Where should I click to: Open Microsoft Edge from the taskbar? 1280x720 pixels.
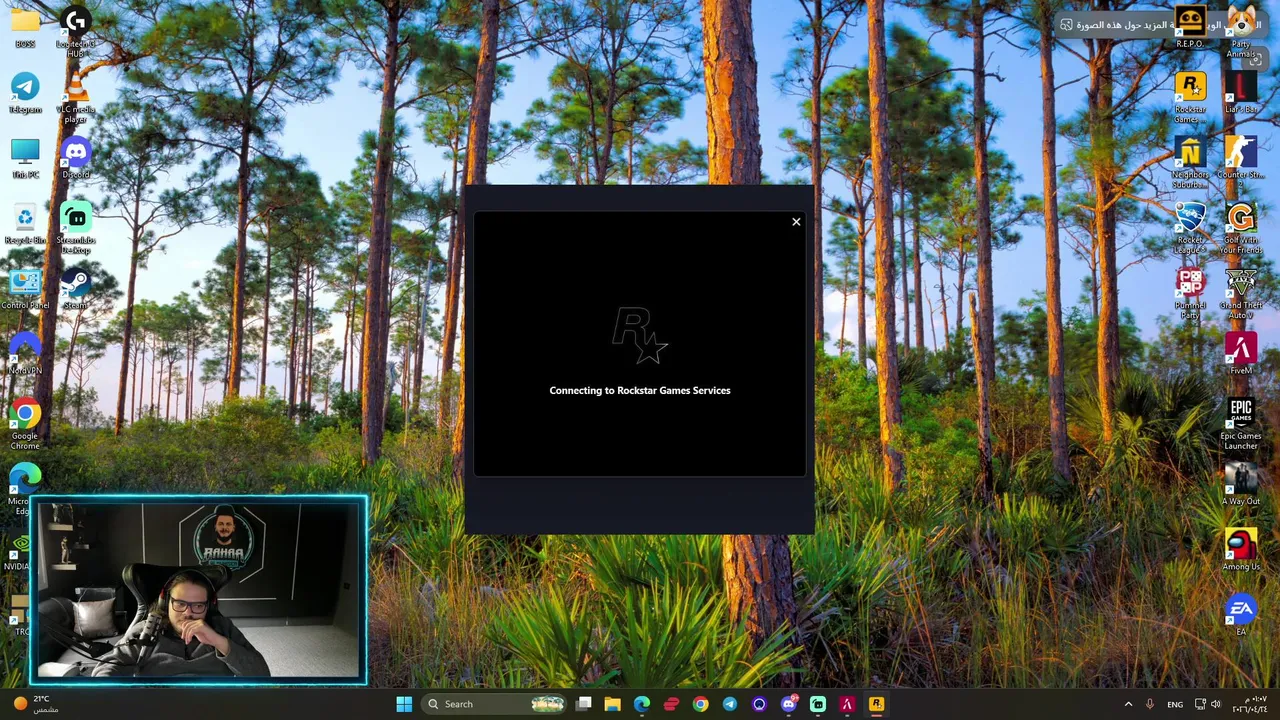(642, 704)
